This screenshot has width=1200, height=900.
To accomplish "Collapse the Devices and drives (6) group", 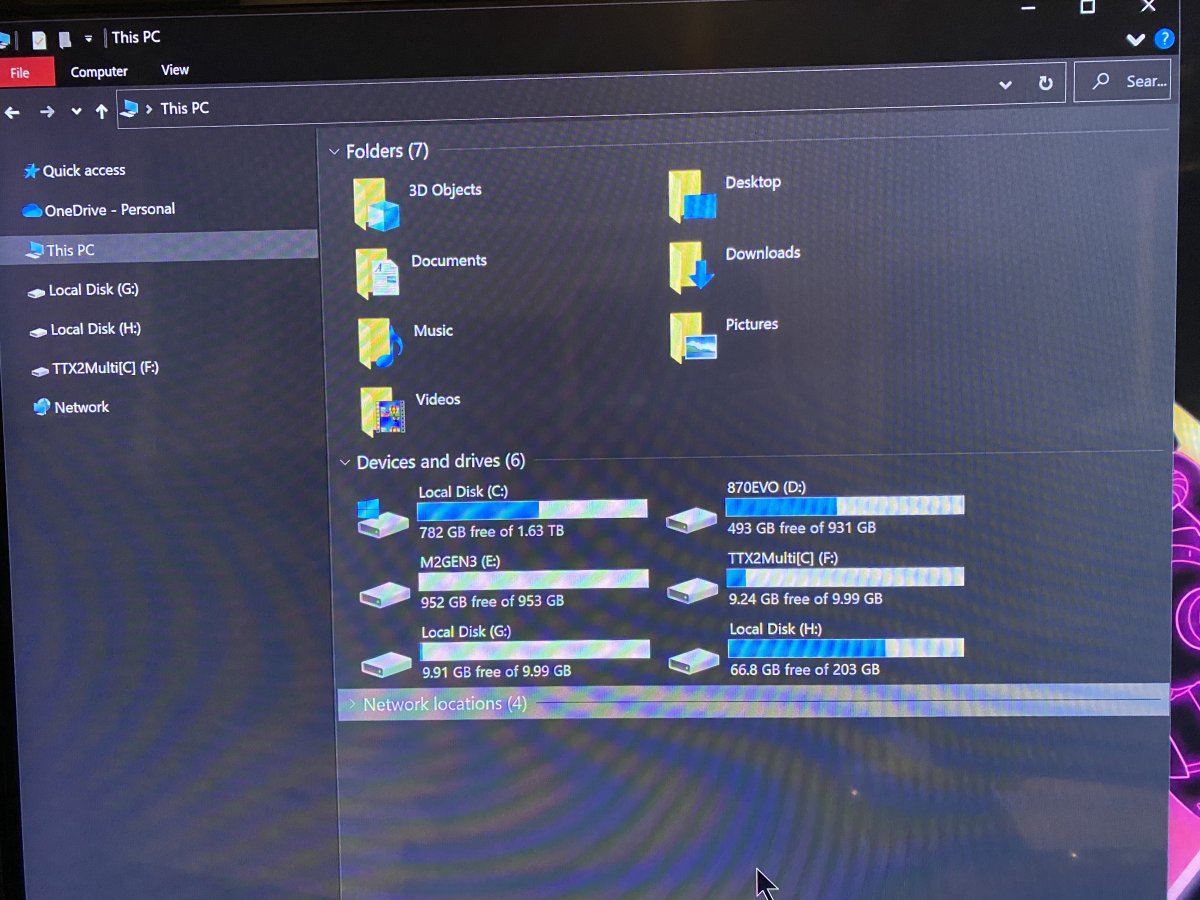I will (345, 463).
